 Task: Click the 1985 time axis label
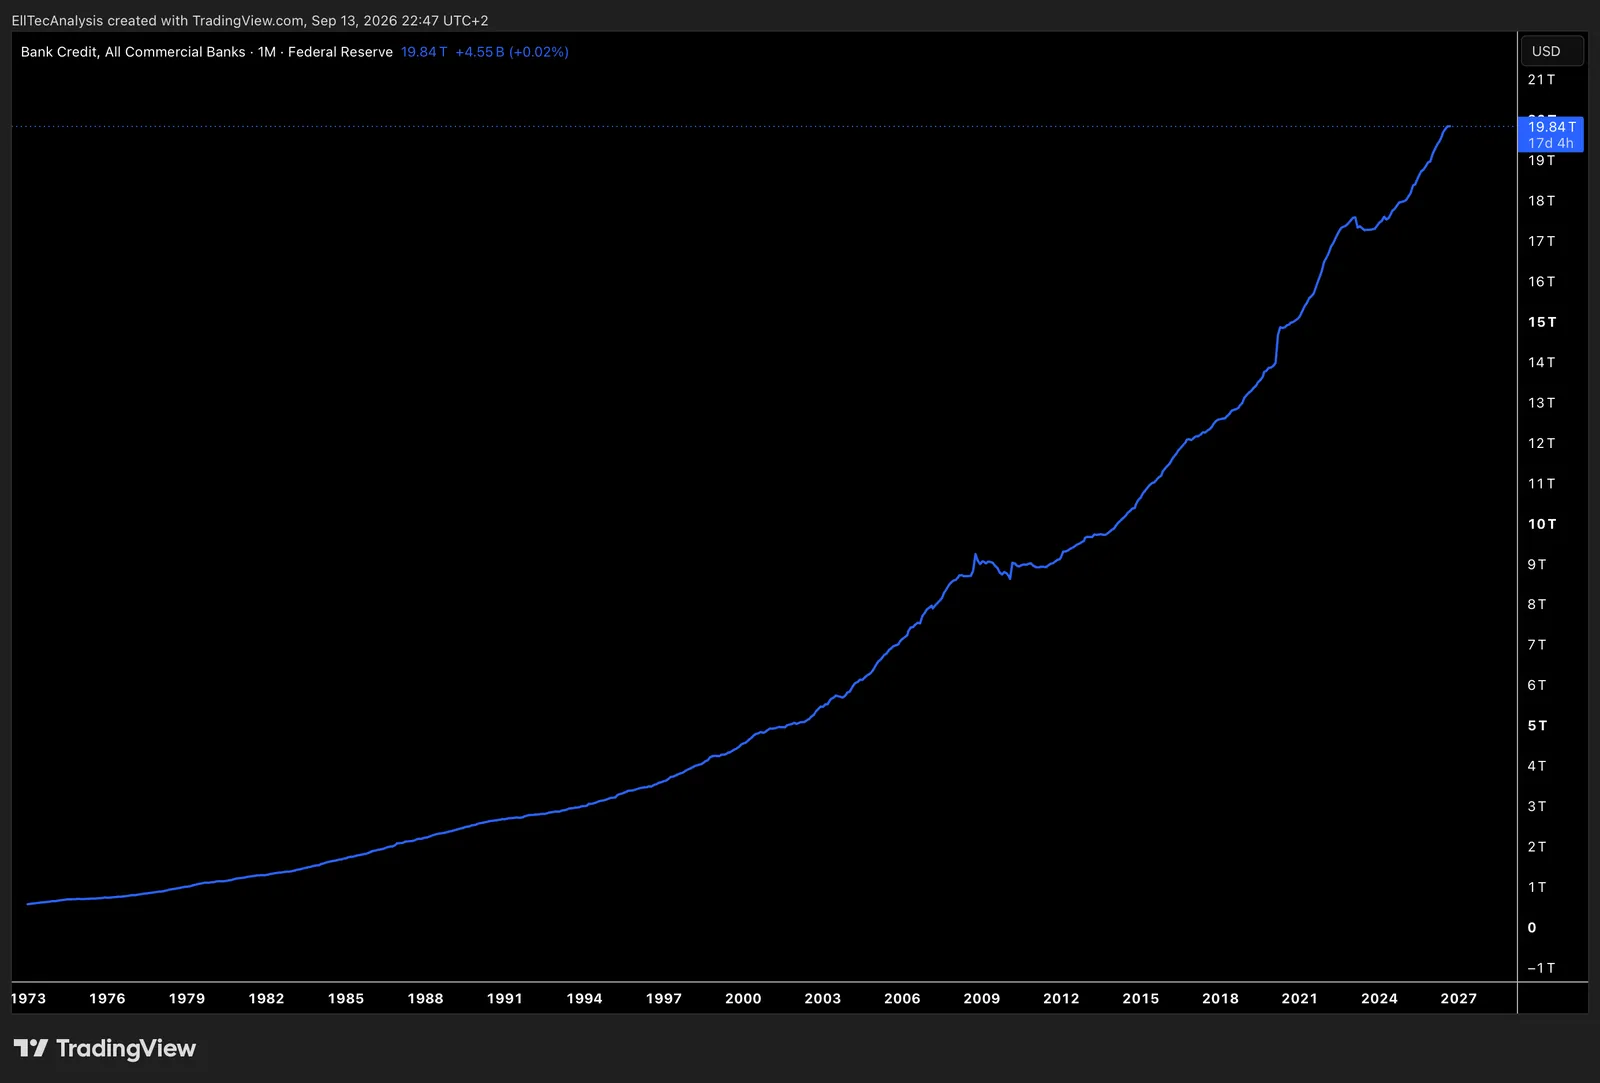(x=346, y=998)
